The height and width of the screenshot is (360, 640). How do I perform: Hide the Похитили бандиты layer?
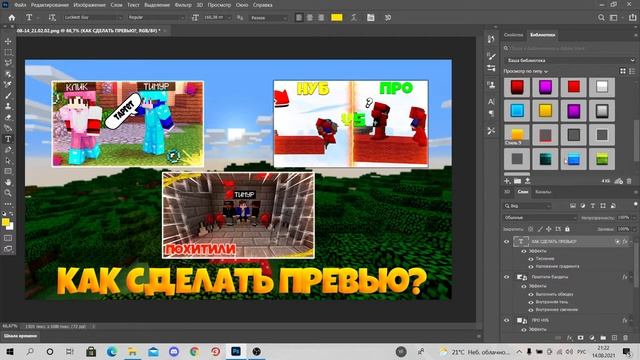pos(507,277)
